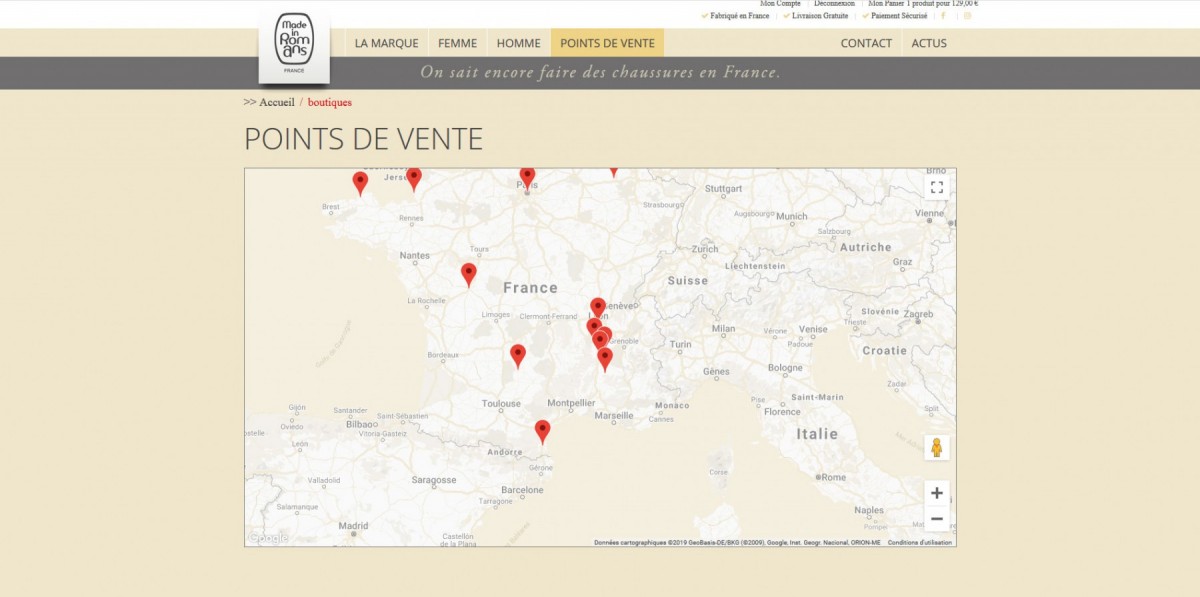This screenshot has height=597, width=1200.
Task: Zoom in on the map
Action: click(937, 493)
